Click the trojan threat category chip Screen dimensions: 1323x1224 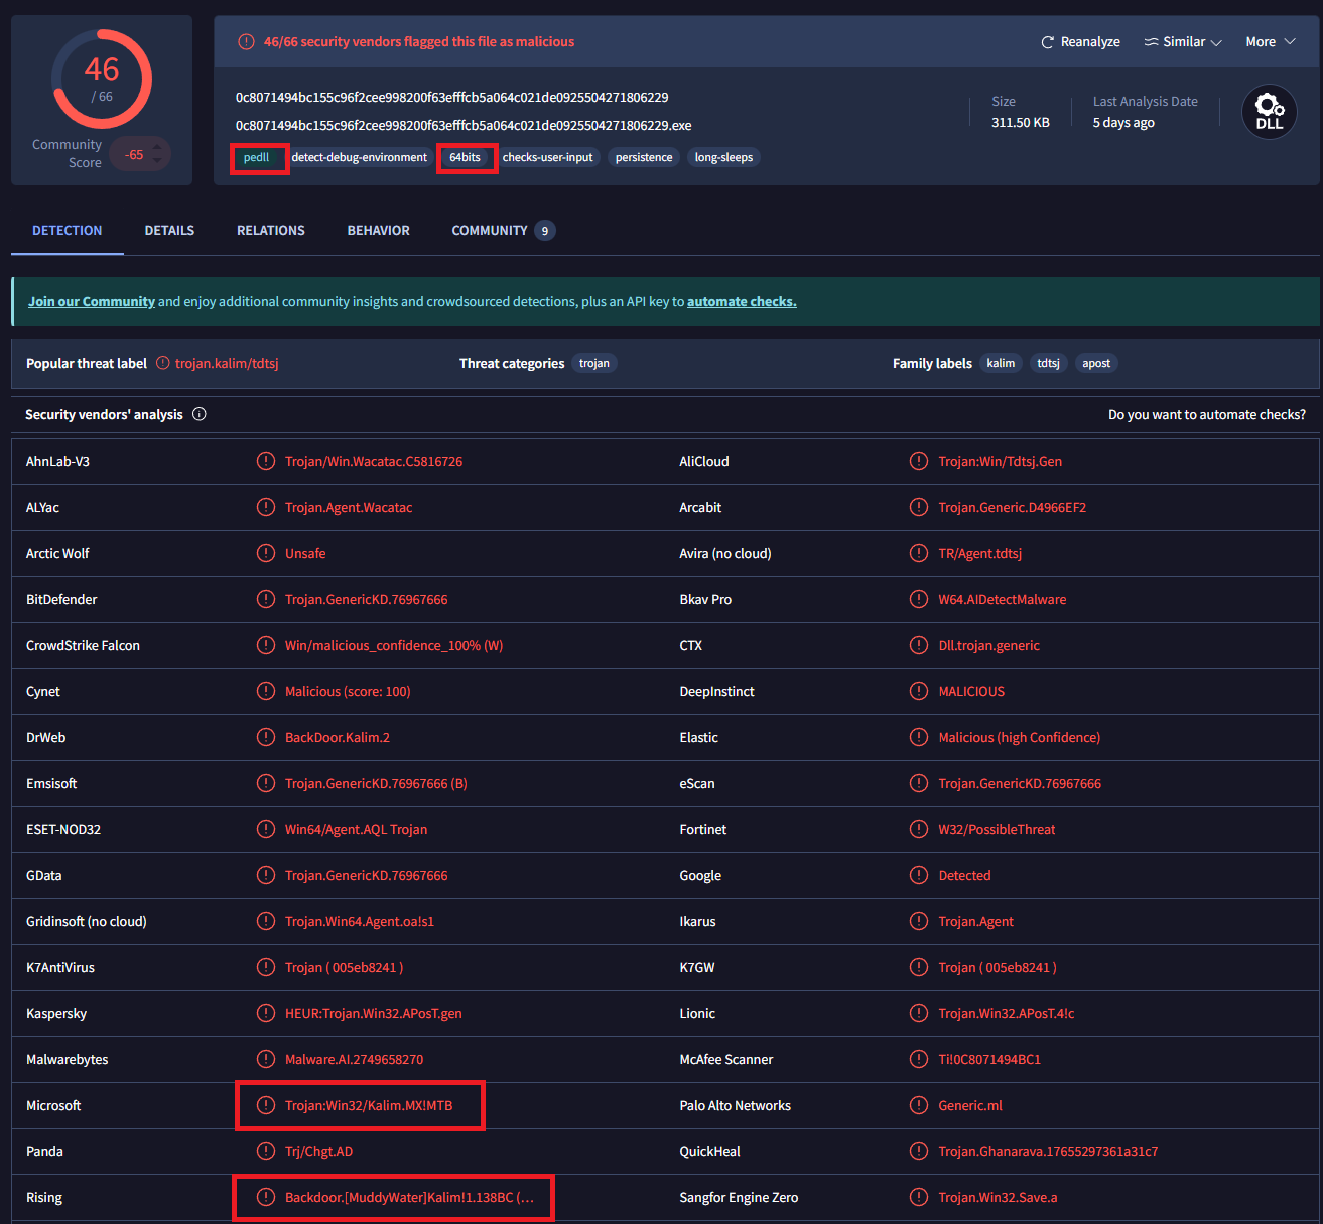(594, 363)
